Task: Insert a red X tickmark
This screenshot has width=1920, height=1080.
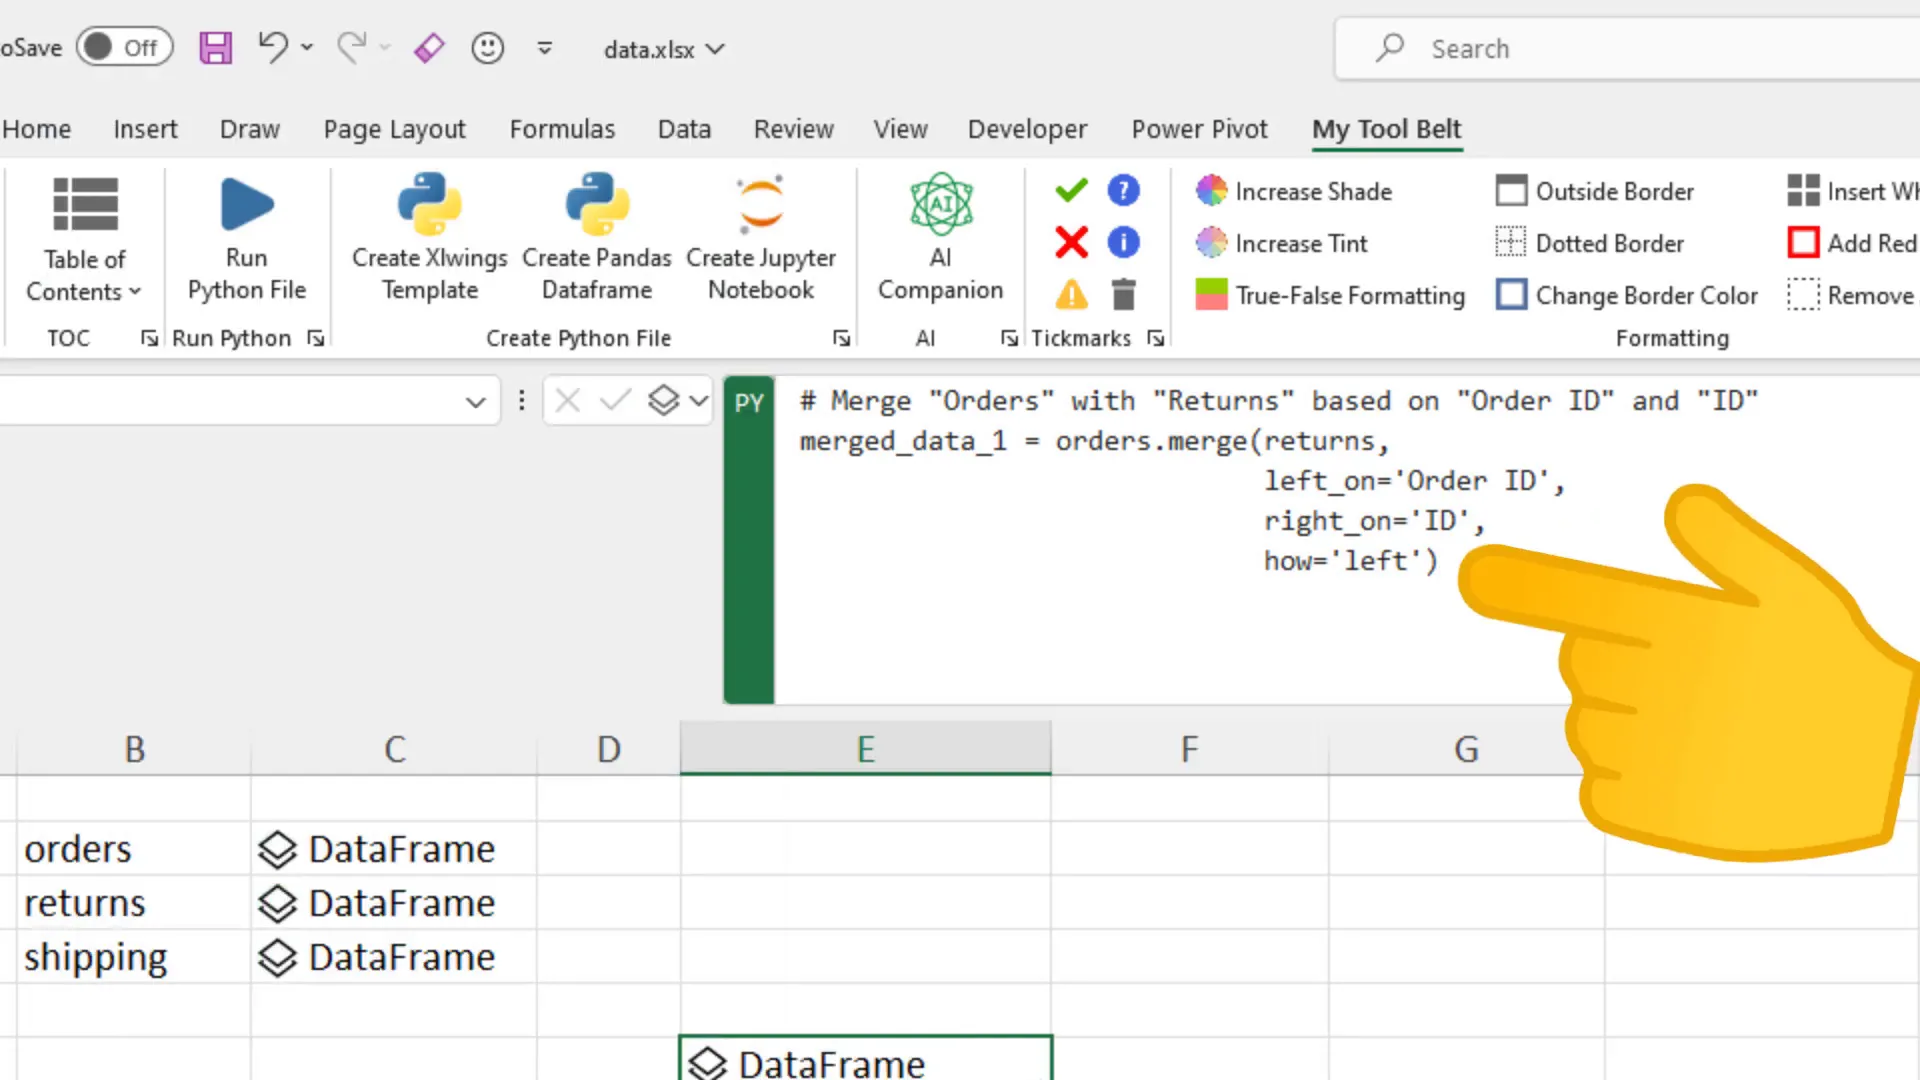Action: click(x=1070, y=242)
